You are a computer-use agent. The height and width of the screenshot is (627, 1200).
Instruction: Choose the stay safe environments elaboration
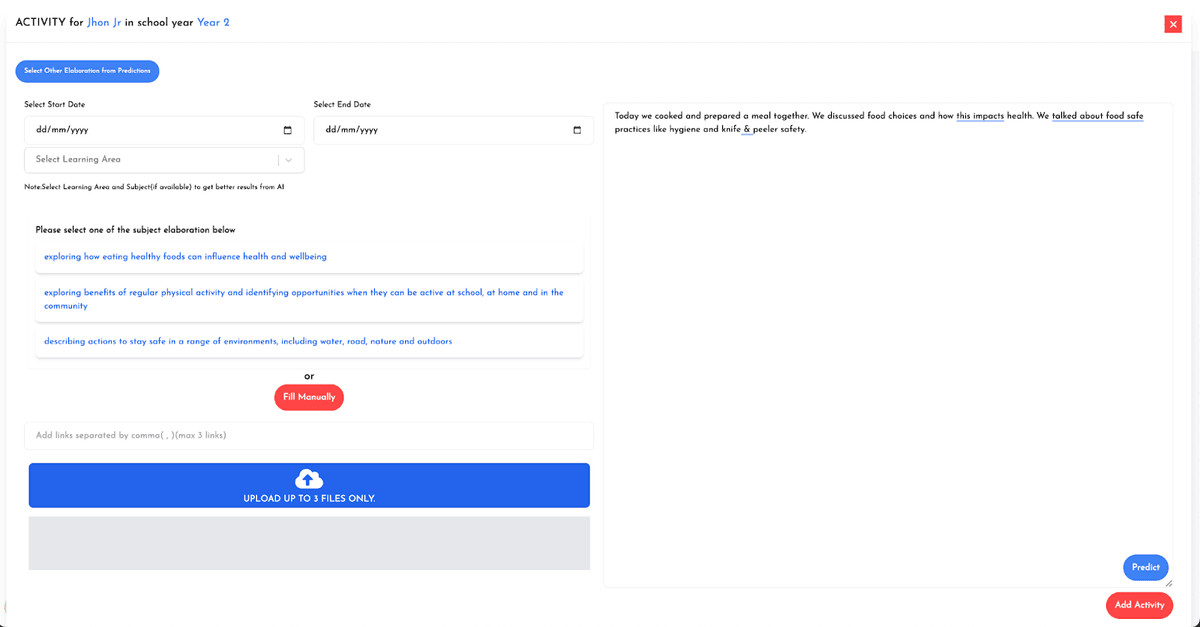(248, 342)
